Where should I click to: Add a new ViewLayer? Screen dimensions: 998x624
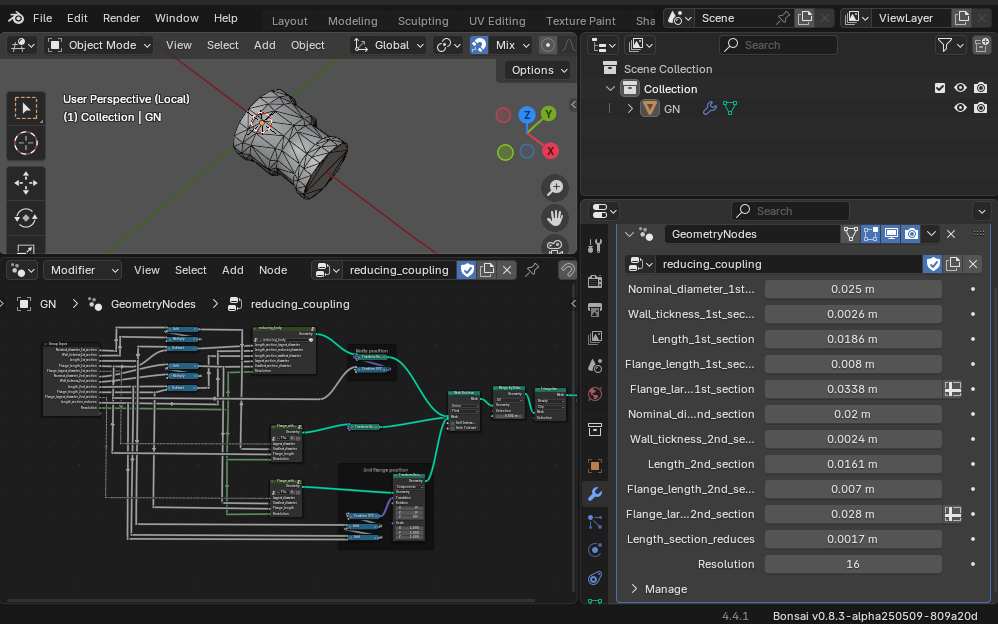[x=962, y=18]
